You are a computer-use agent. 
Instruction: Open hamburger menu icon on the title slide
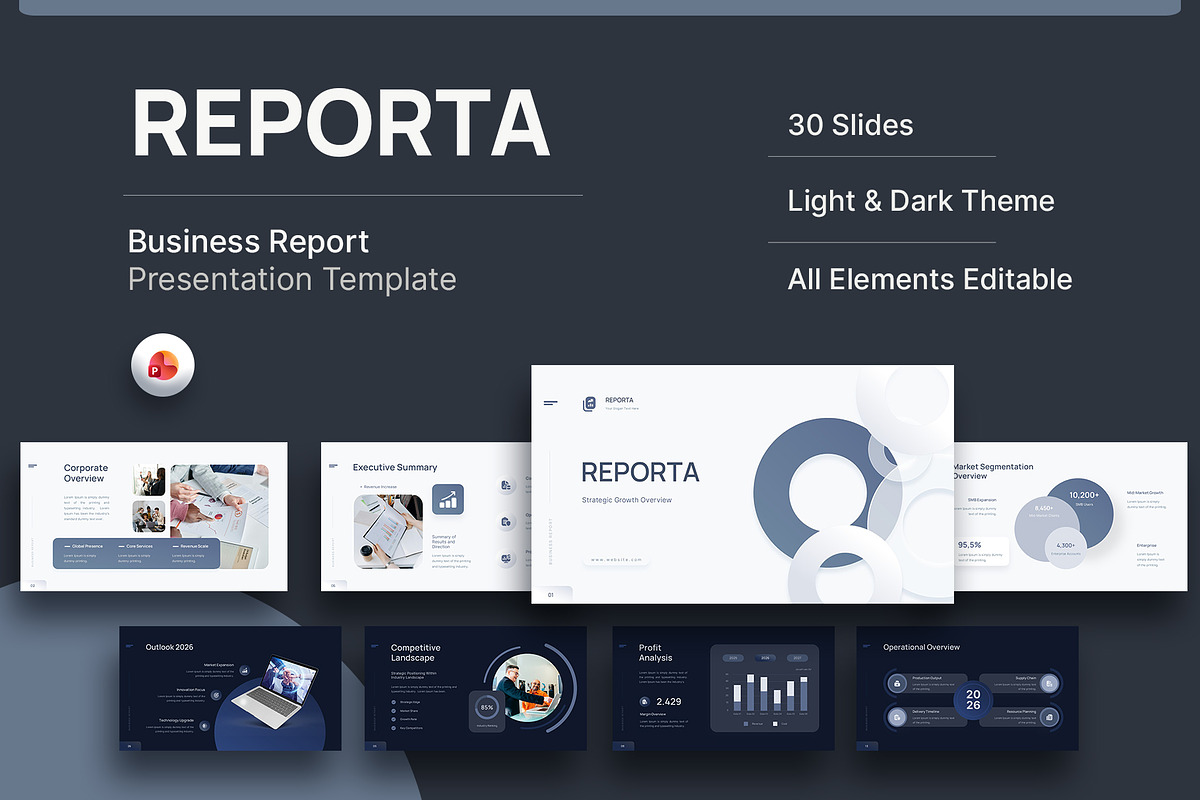pyautogui.click(x=551, y=403)
